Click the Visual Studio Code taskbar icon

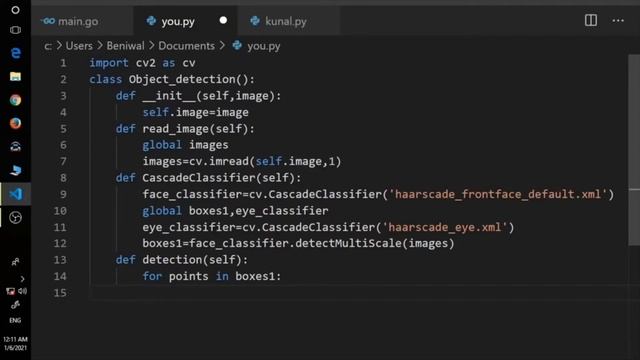pyautogui.click(x=16, y=194)
